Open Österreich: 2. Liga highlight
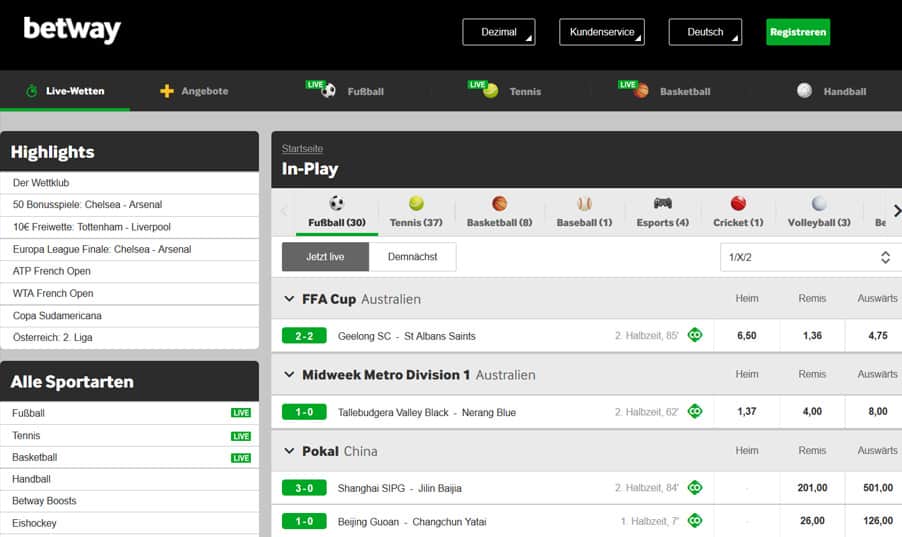This screenshot has width=902, height=537. tap(129, 338)
